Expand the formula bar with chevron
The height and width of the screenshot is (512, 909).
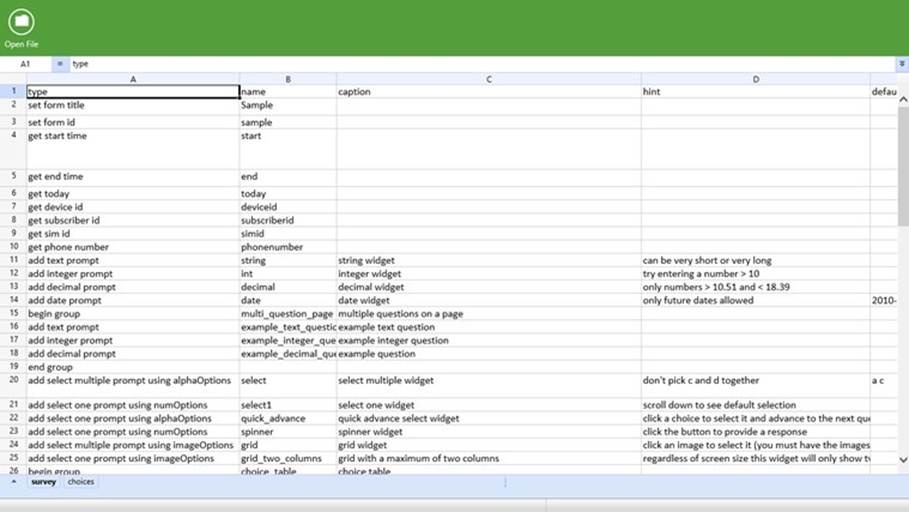pyautogui.click(x=902, y=64)
